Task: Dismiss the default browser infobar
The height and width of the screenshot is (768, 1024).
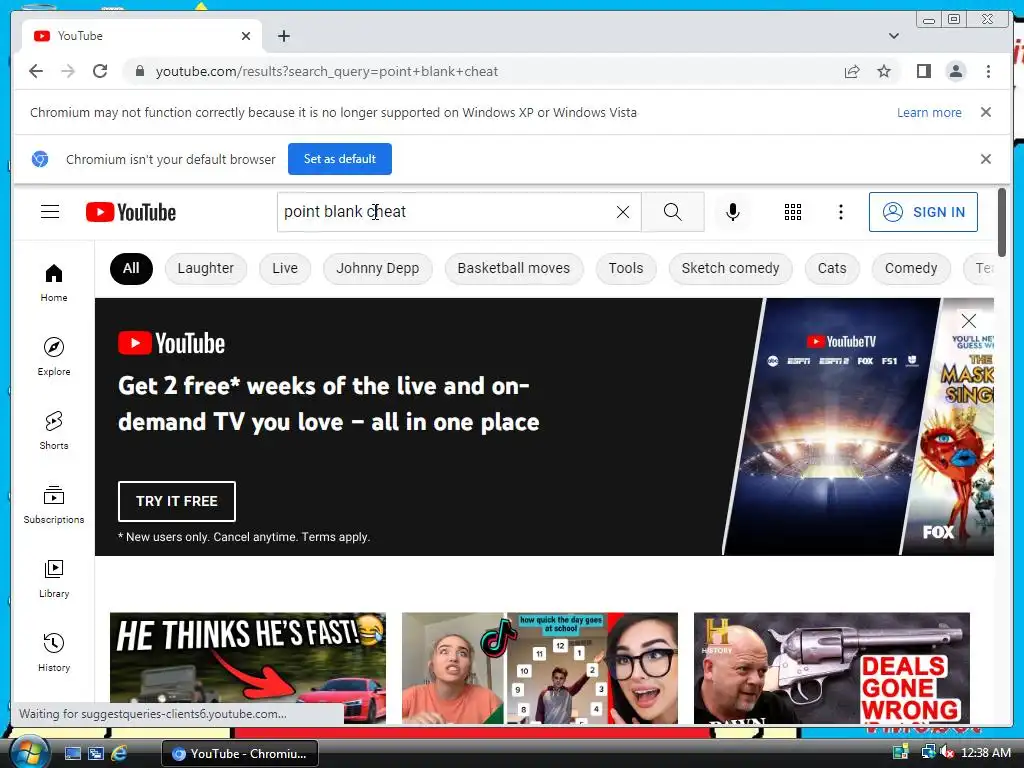Action: tap(986, 159)
